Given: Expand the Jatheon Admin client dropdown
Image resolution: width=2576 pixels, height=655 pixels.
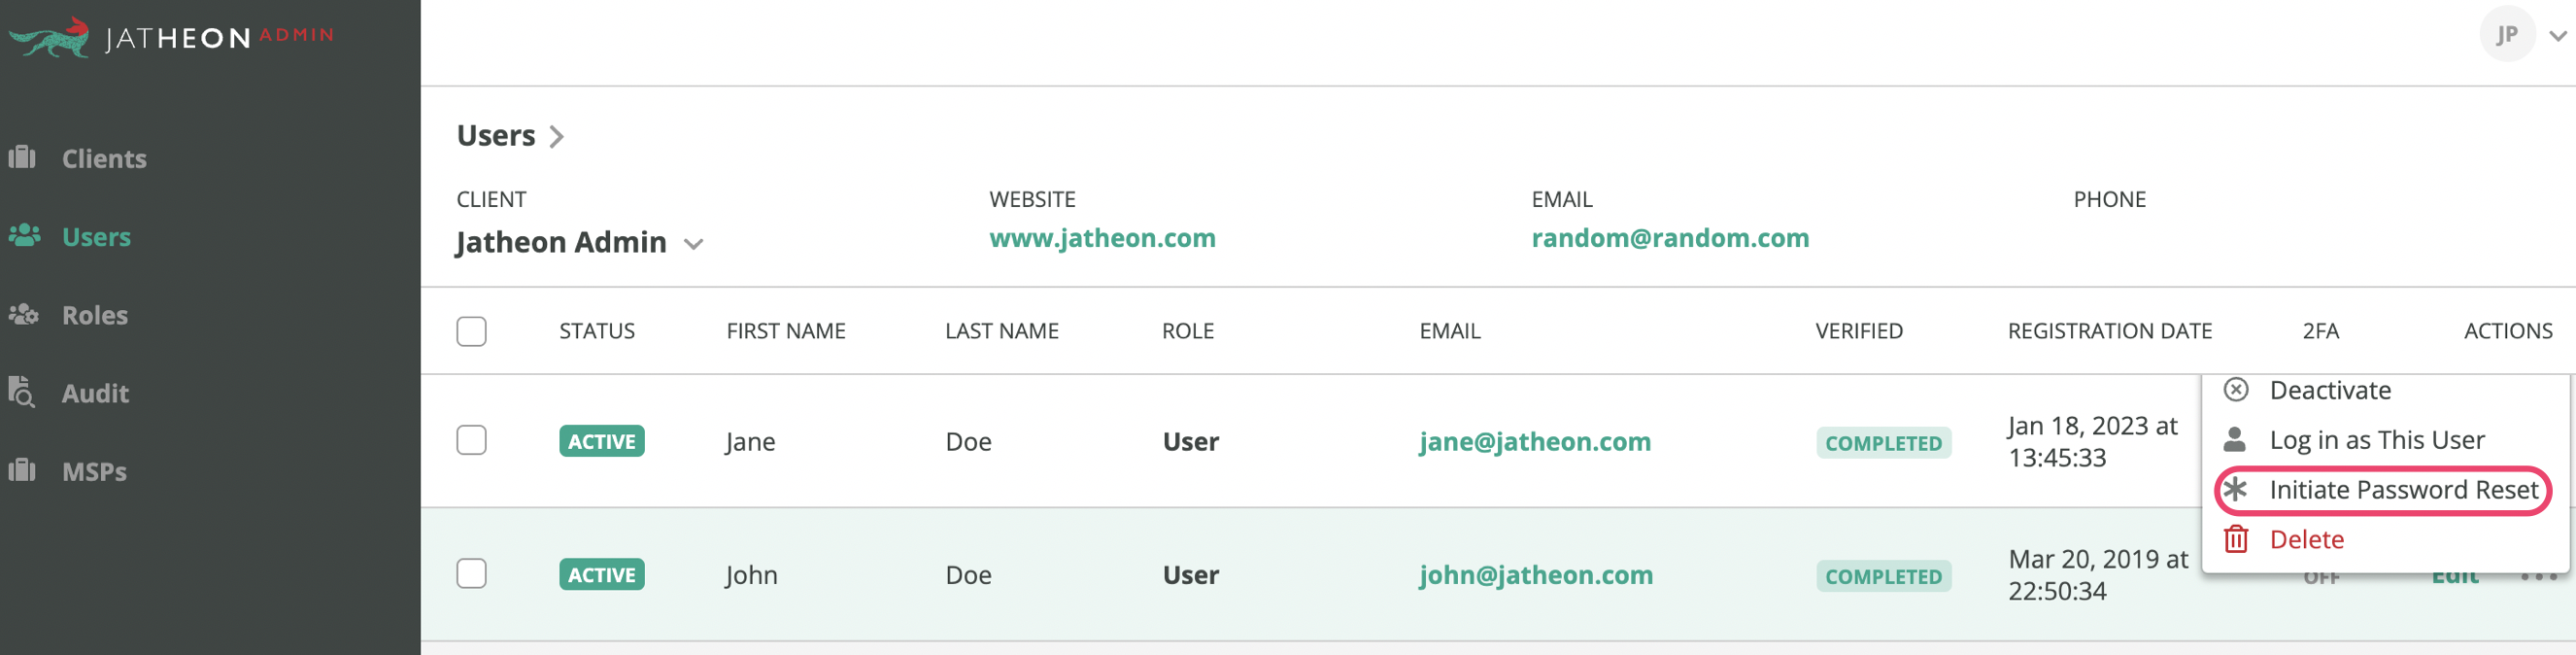Looking at the screenshot, I should (x=693, y=244).
